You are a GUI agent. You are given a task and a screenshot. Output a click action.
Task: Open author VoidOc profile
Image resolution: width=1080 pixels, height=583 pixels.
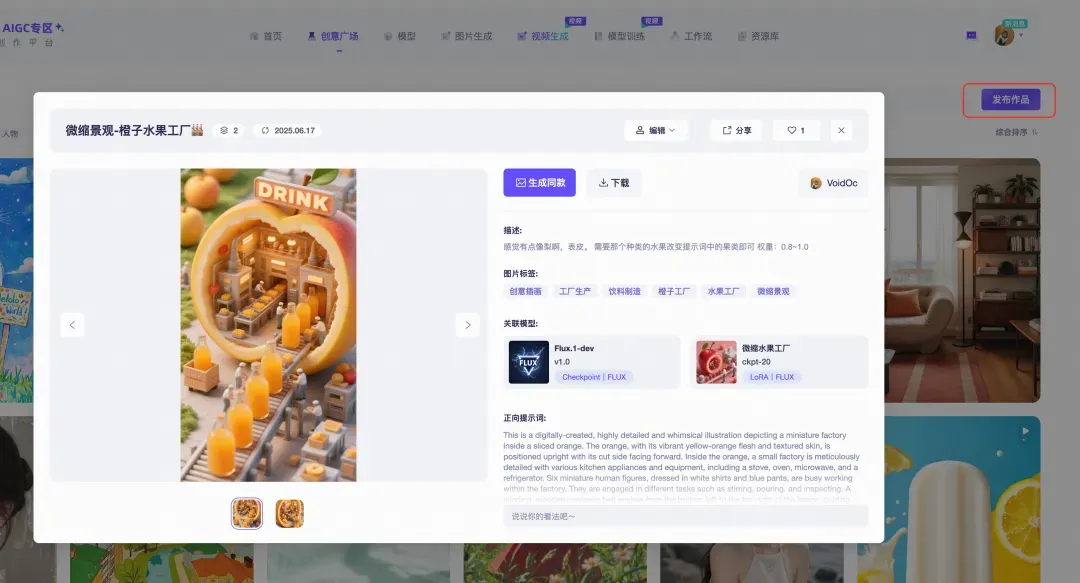click(x=833, y=183)
